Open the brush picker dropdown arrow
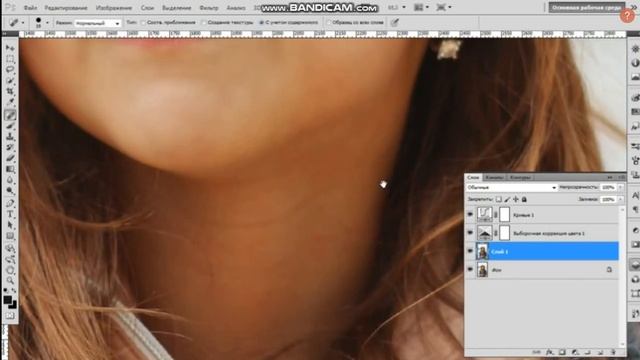Screen dimensions: 640x360 (x=47, y=23)
